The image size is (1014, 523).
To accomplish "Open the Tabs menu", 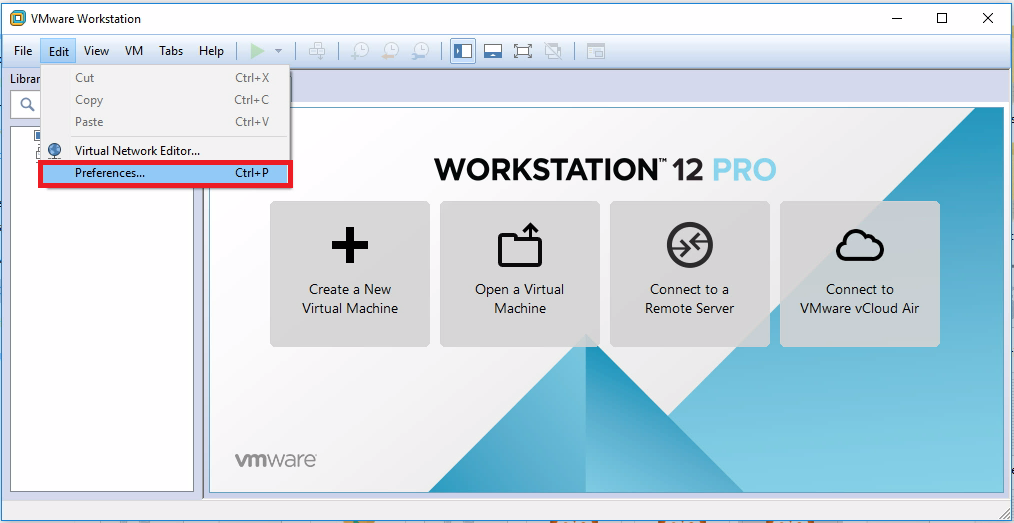I will pyautogui.click(x=171, y=51).
